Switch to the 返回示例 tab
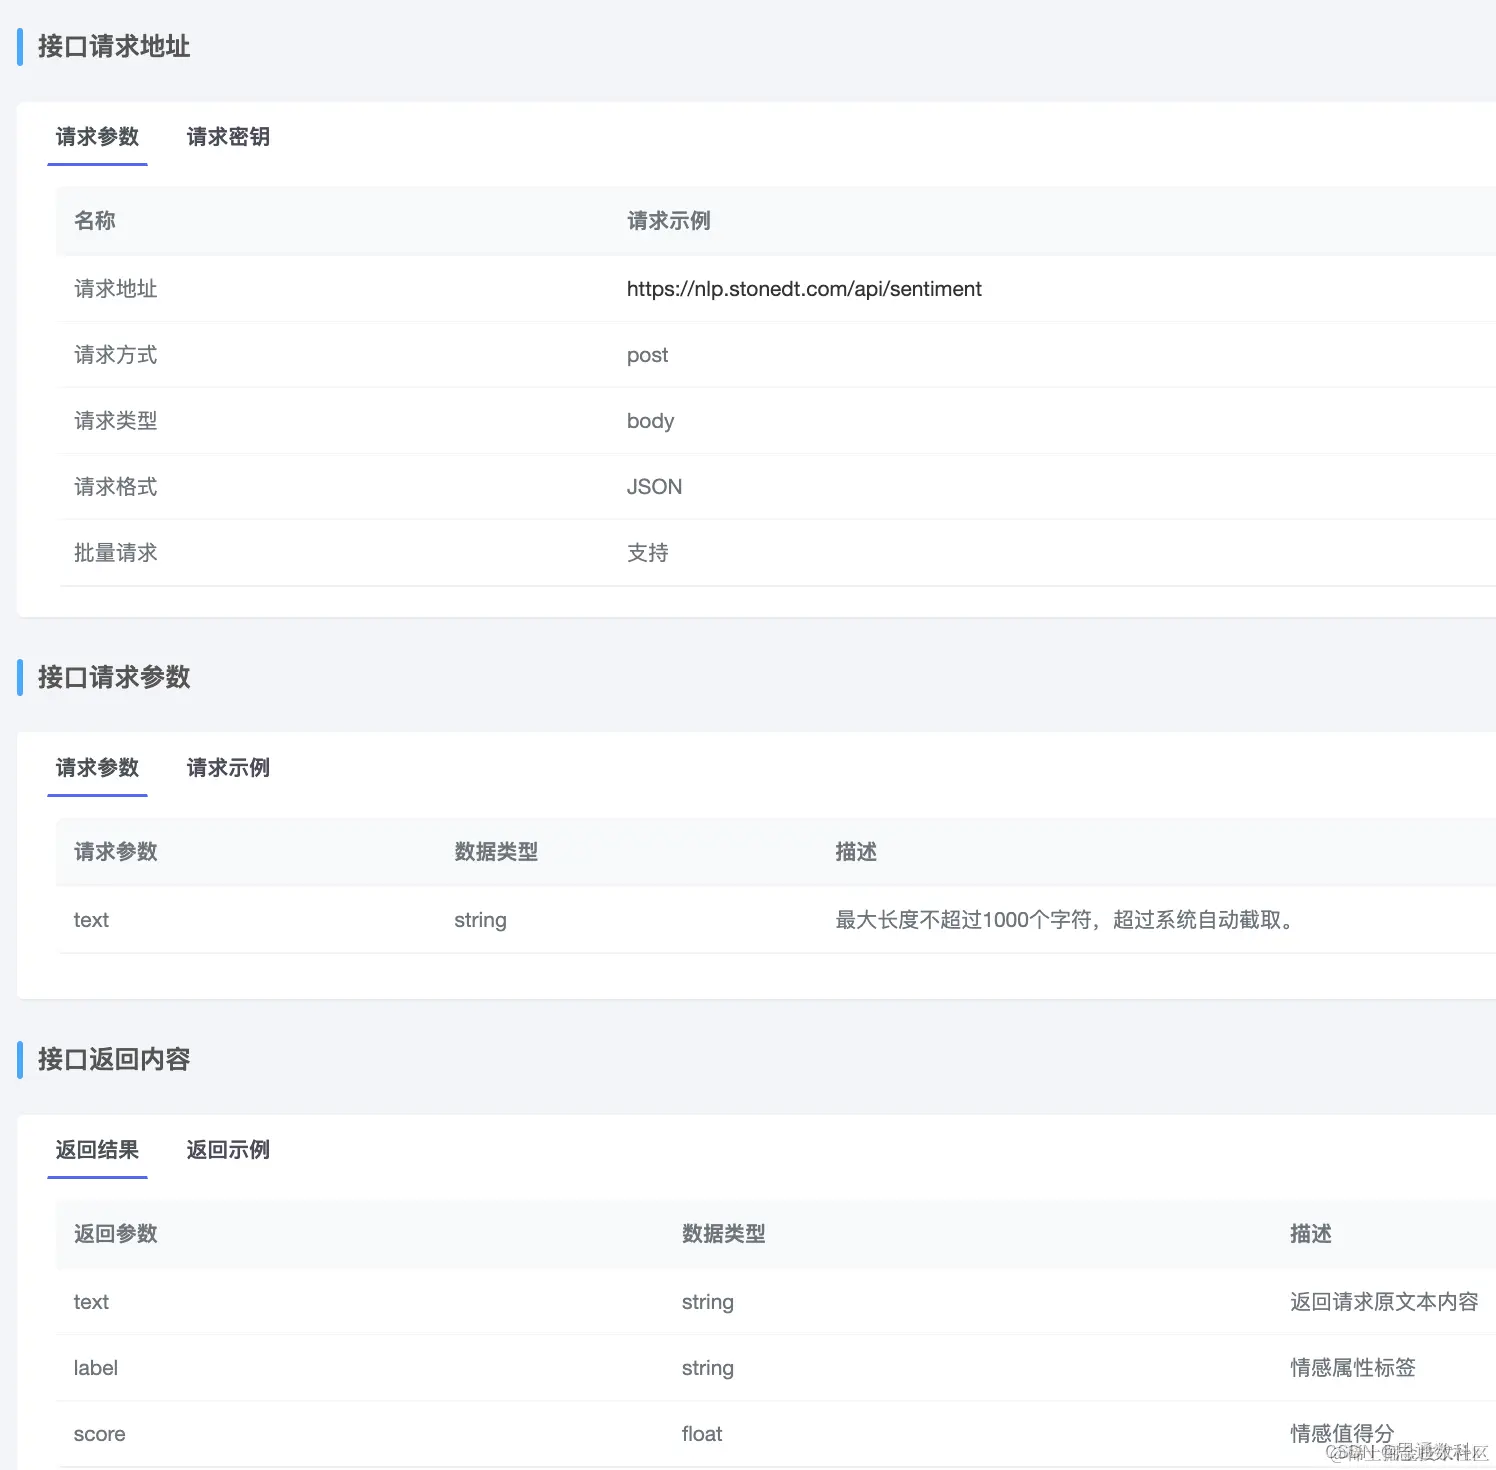 coord(228,1150)
